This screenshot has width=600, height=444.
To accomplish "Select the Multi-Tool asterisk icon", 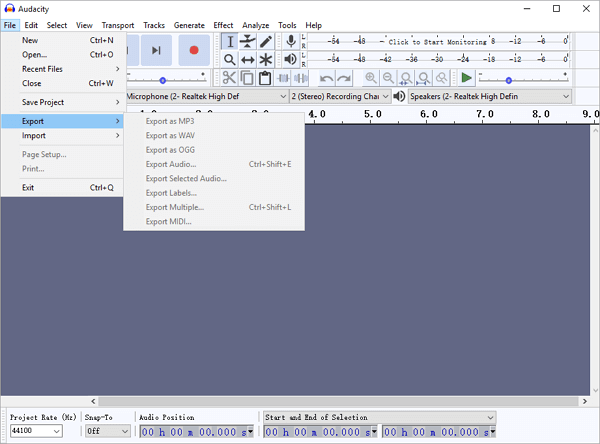I will point(265,60).
